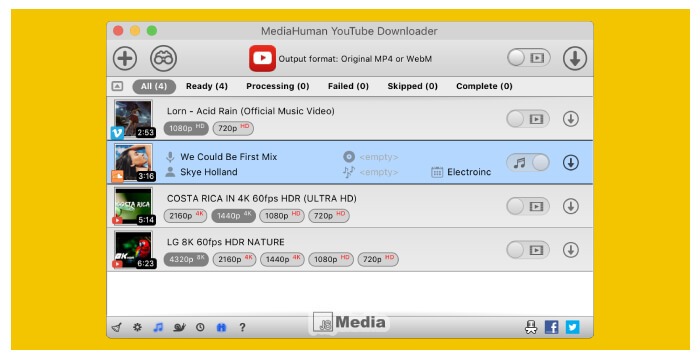Toggle video/audio switch for Lorn Acid Rain
The width and height of the screenshot is (700, 360).
point(528,119)
